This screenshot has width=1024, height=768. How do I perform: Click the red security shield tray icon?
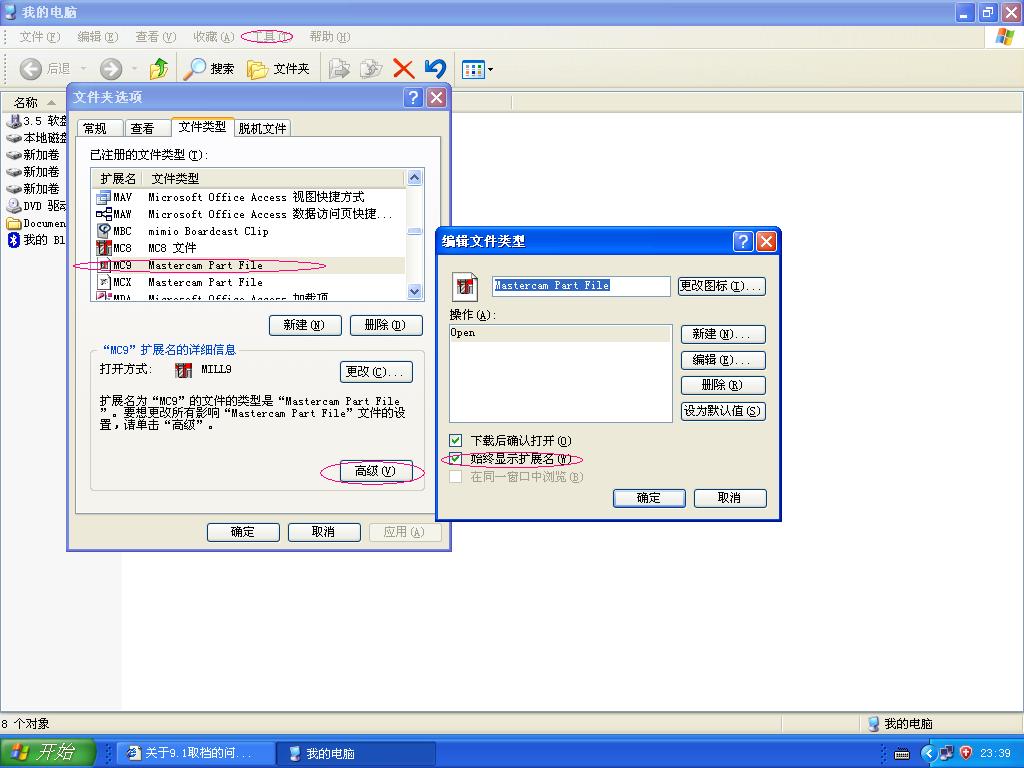(x=965, y=752)
